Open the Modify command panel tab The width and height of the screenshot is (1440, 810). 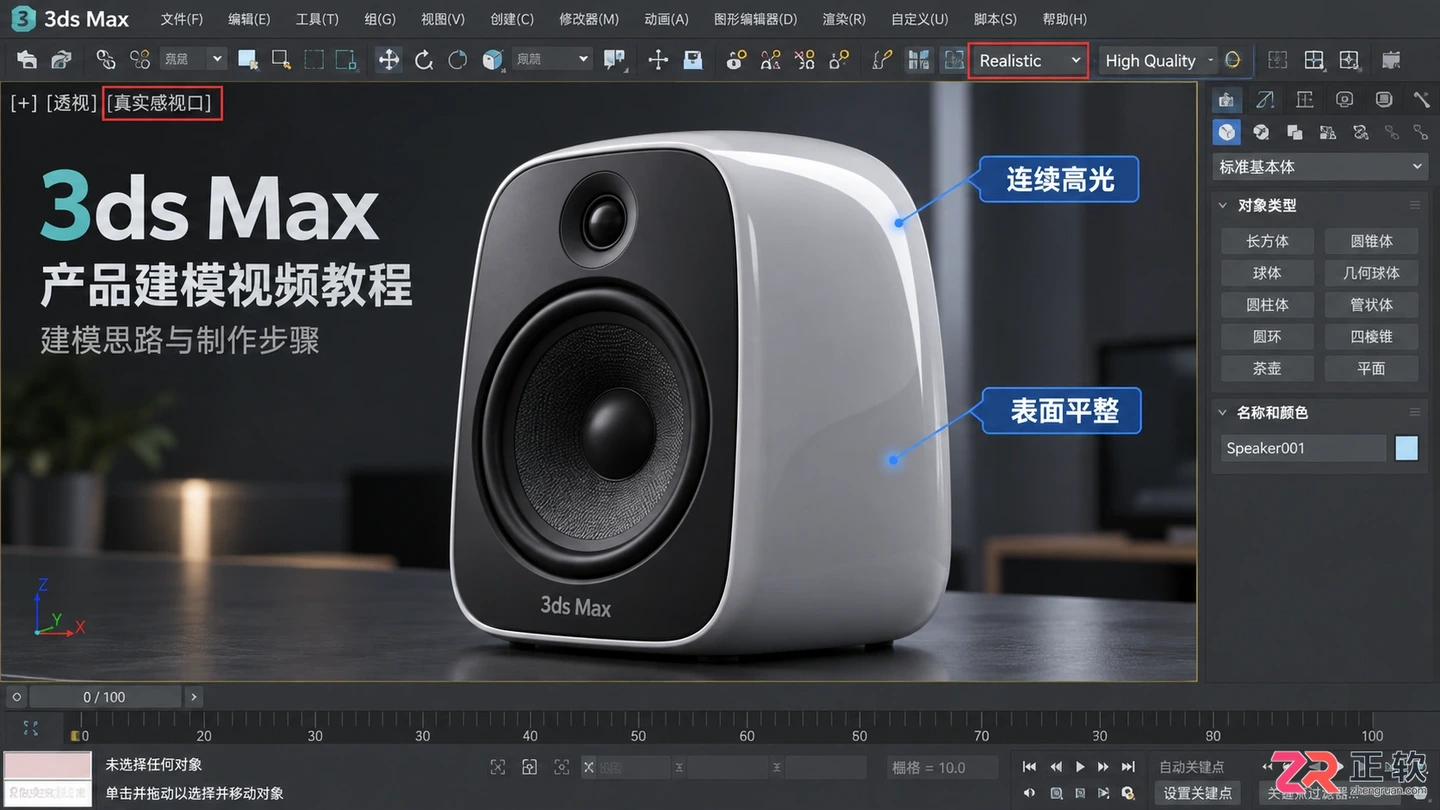[x=1265, y=99]
